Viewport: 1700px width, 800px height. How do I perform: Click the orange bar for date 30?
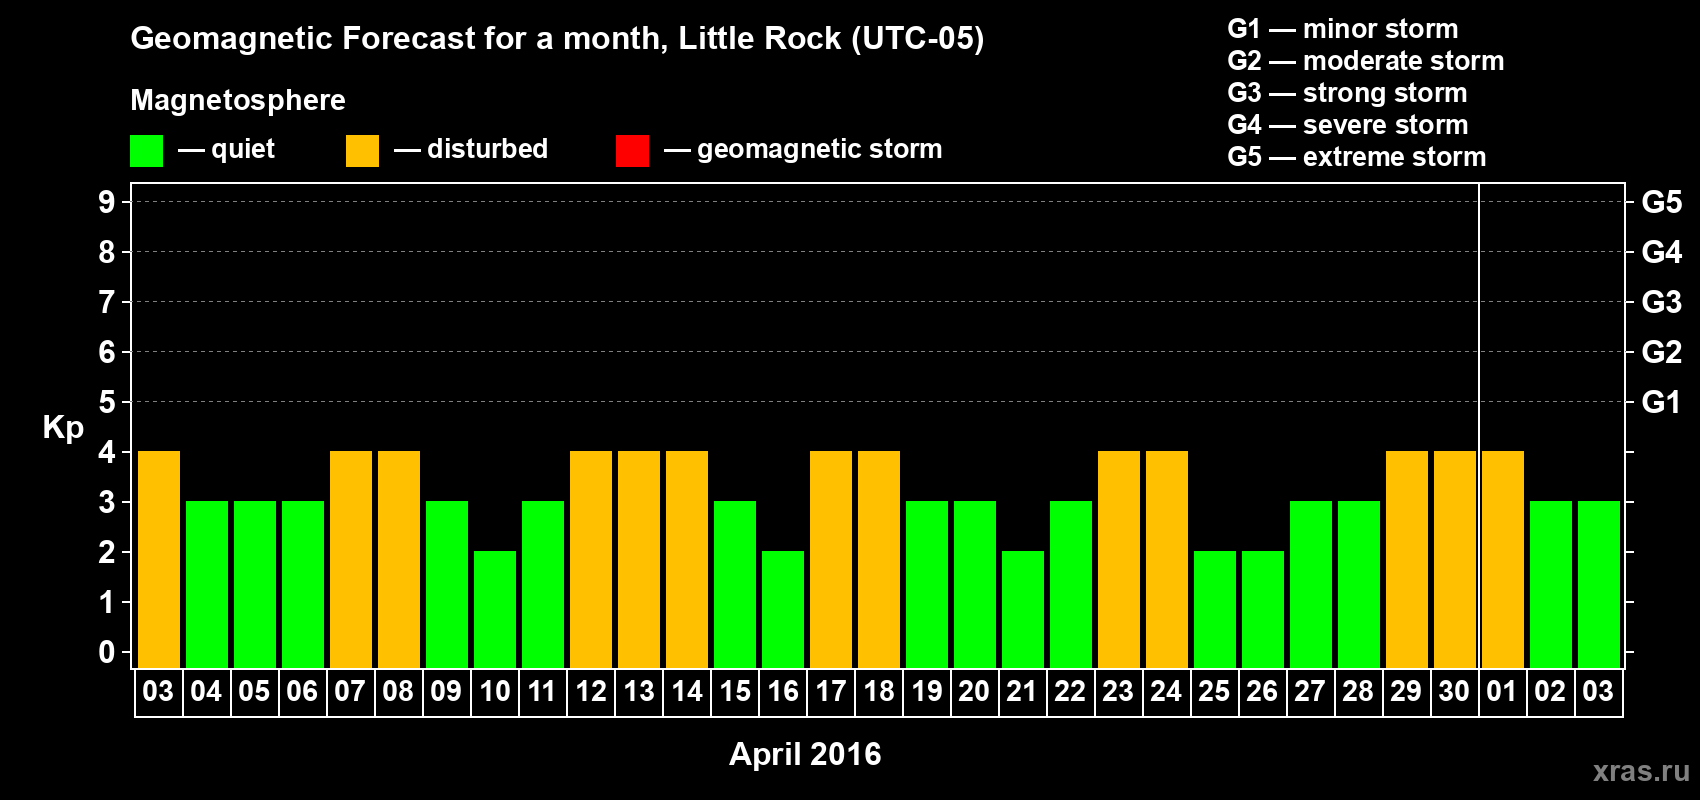[x=1455, y=560]
